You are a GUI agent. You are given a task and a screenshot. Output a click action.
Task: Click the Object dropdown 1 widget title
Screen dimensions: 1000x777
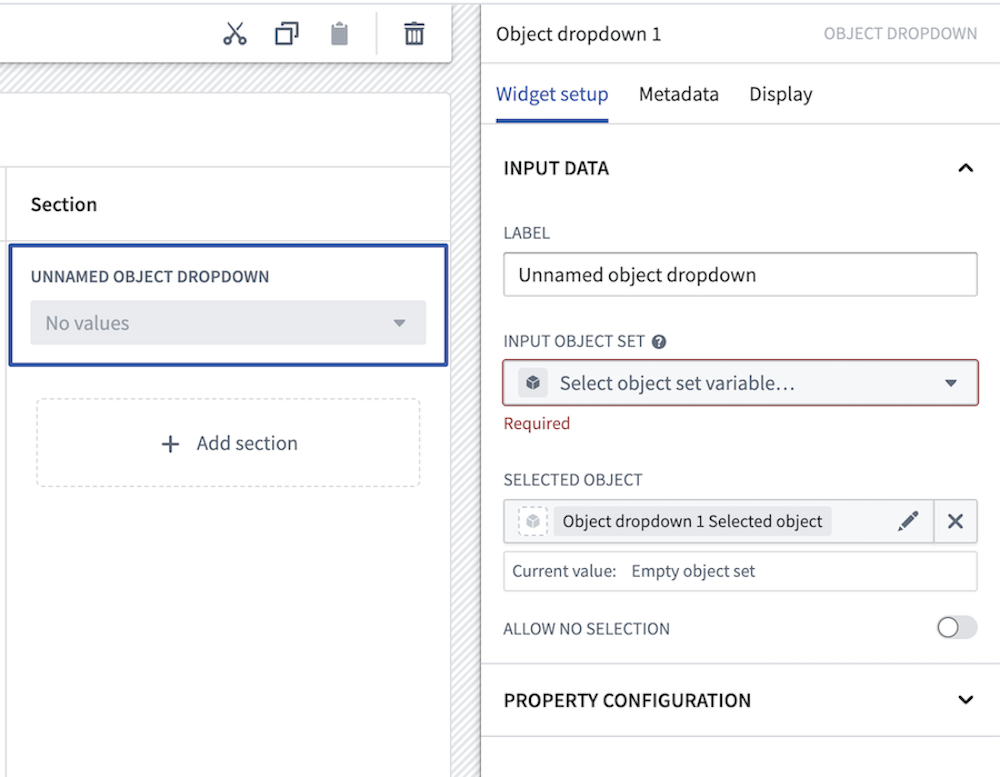[x=578, y=34]
